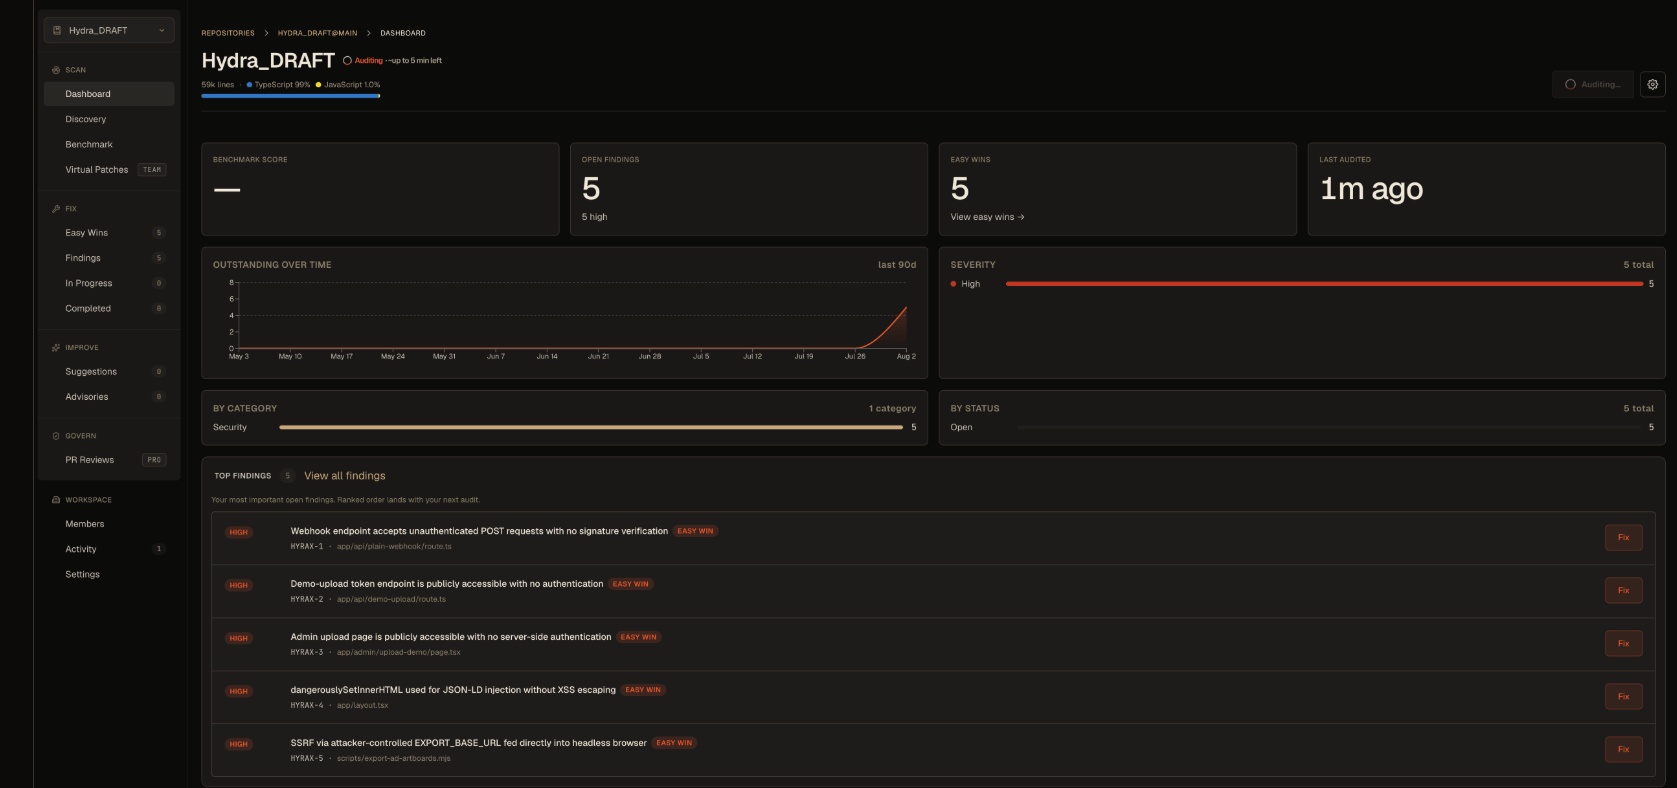Navigate to Easy Wins in the sidebar
Screen dimensions: 1677x788
point(109,233)
